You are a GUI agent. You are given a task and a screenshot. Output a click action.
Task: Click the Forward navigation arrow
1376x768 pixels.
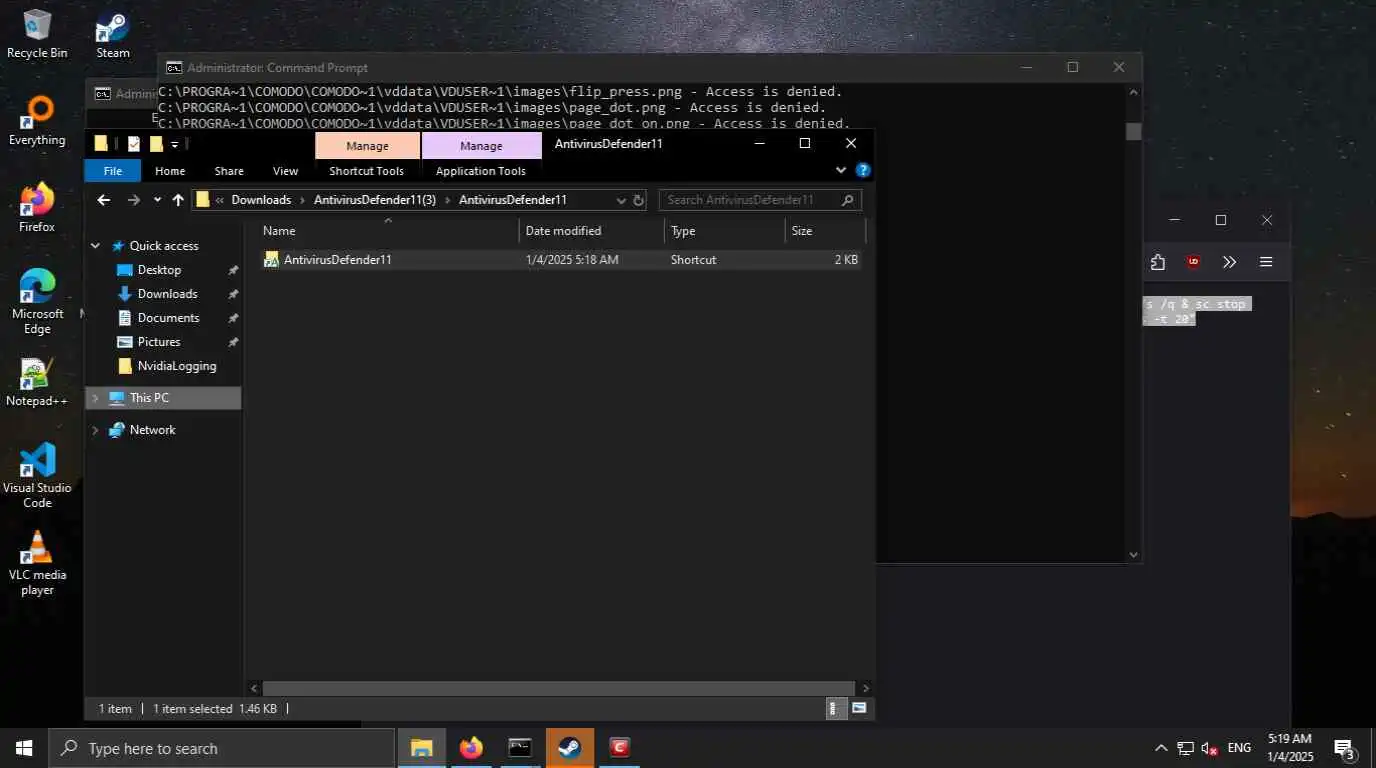134,200
